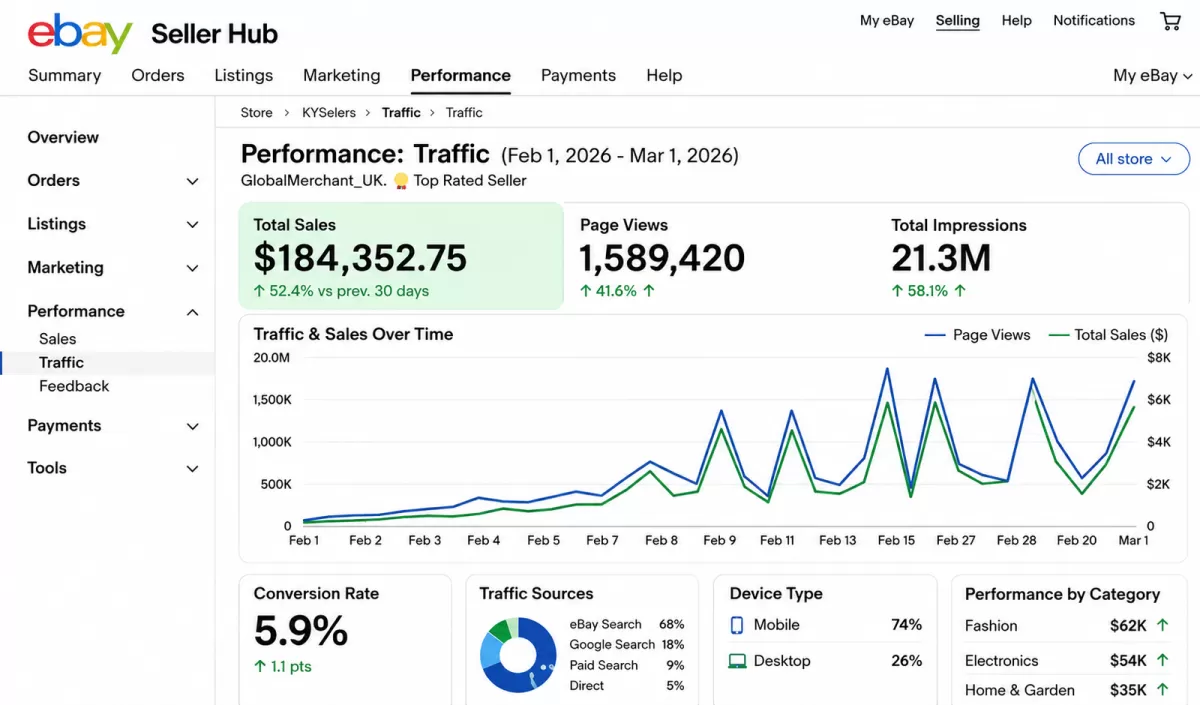Select the Total Sales summary card
Screen dimensions: 1200x705
[x=401, y=256]
